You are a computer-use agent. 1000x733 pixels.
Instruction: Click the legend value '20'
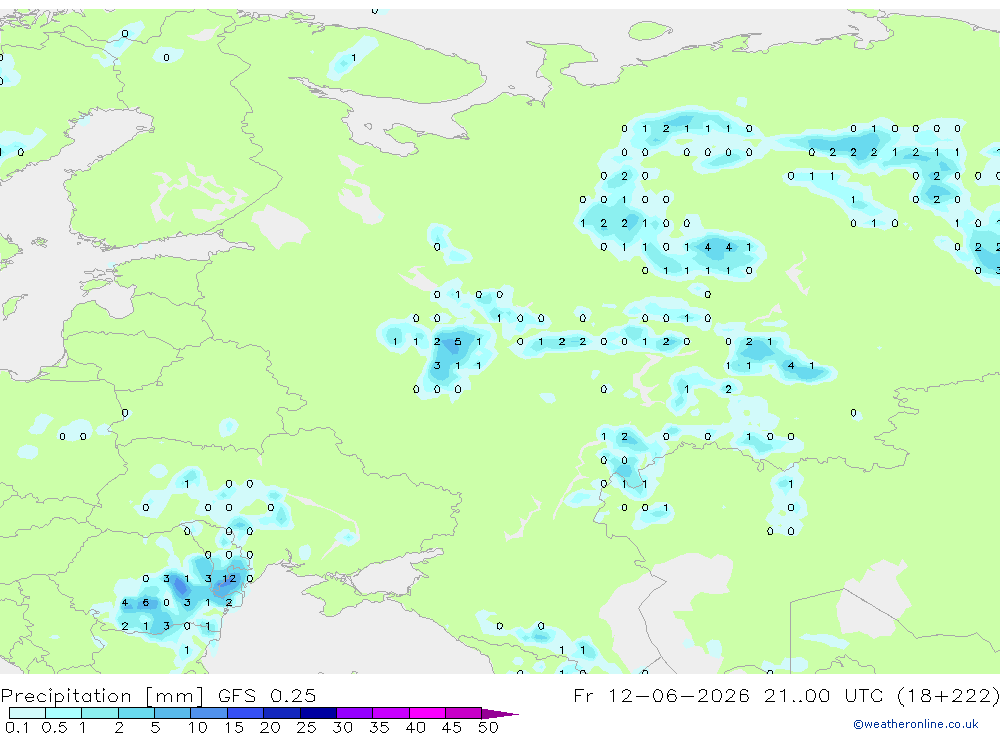click(270, 727)
